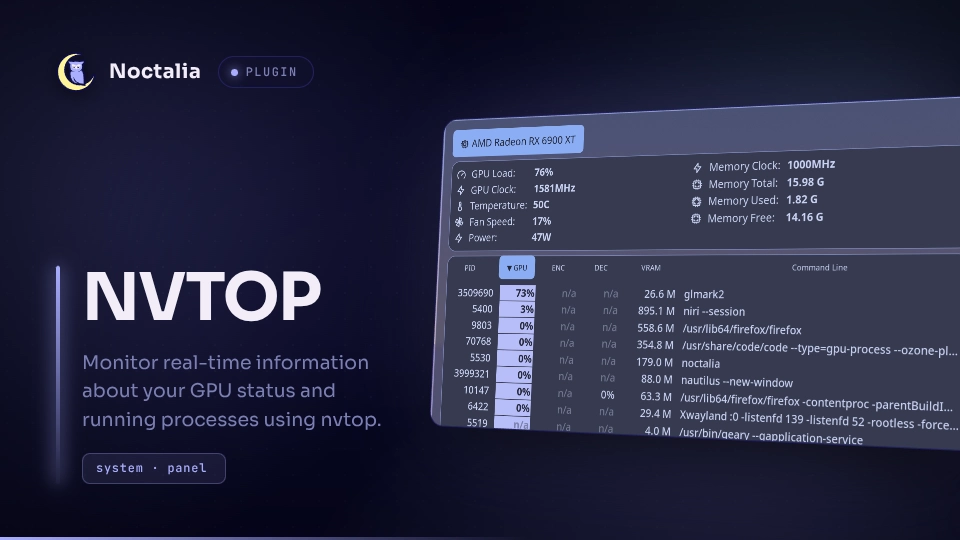960x540 pixels.
Task: Click the 73% GPU usage bar for glmark2
Action: 517,293
